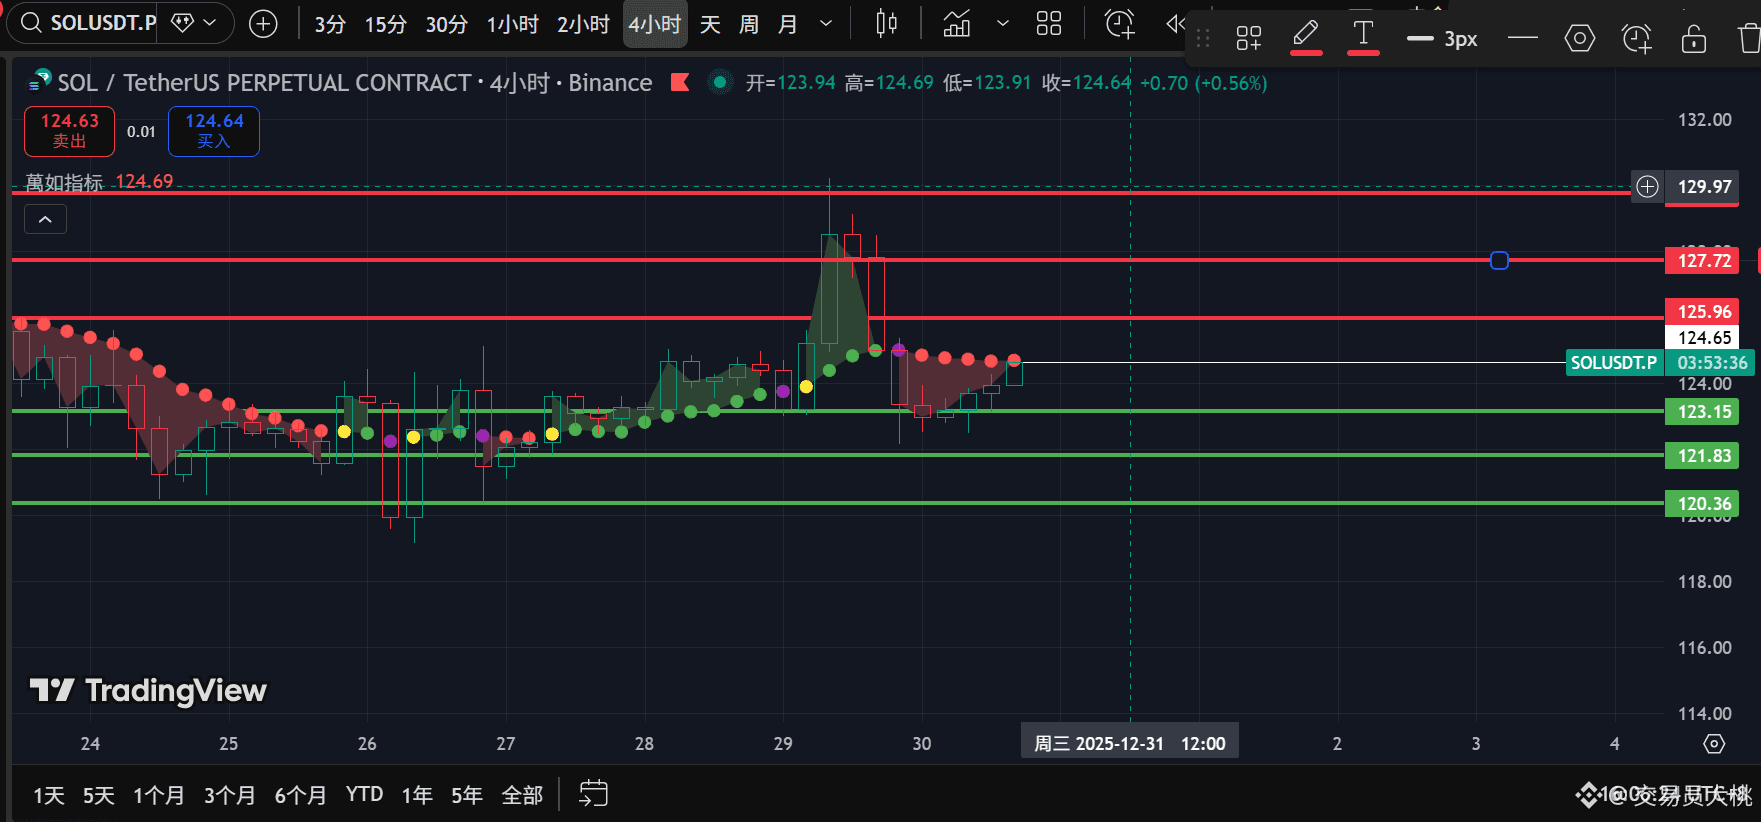The height and width of the screenshot is (822, 1761).
Task: Click the 周三 2025-12-31 12:00 time label
Action: tap(1129, 743)
